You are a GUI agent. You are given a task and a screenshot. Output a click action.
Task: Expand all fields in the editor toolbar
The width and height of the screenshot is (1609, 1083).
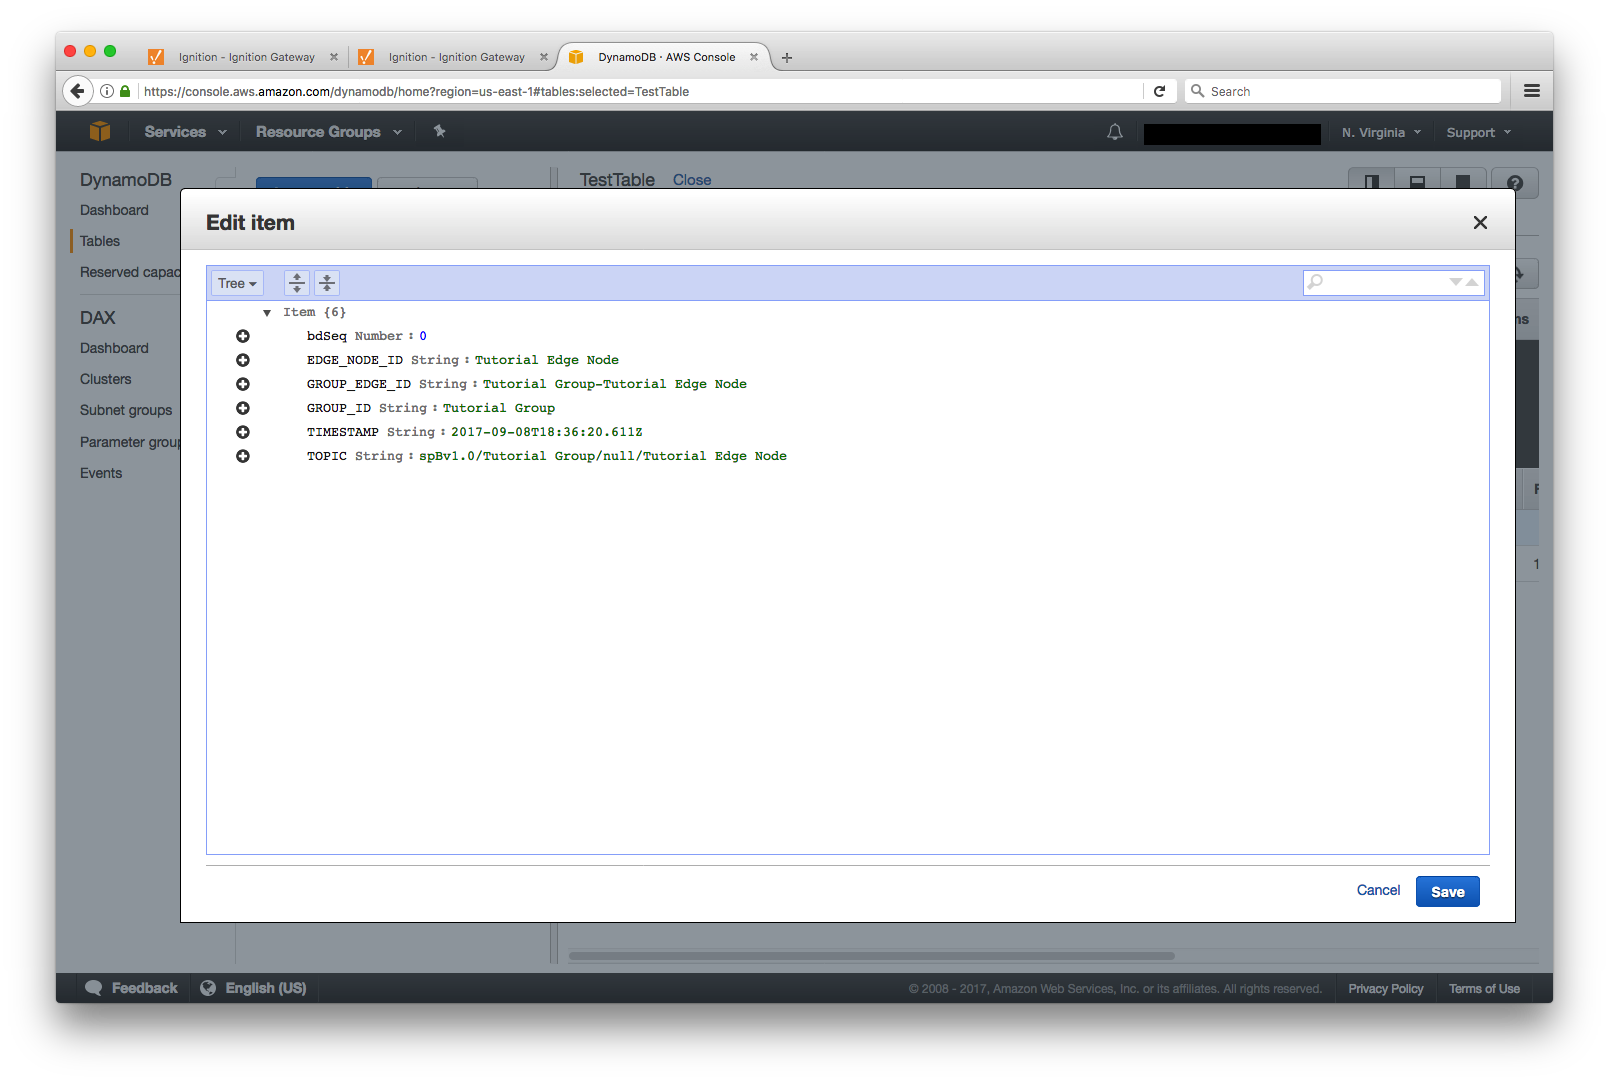click(297, 283)
